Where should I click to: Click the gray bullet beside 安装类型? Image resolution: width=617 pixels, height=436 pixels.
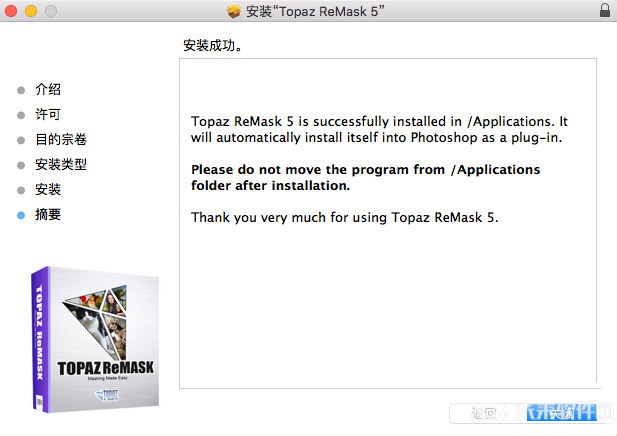pyautogui.click(x=21, y=165)
